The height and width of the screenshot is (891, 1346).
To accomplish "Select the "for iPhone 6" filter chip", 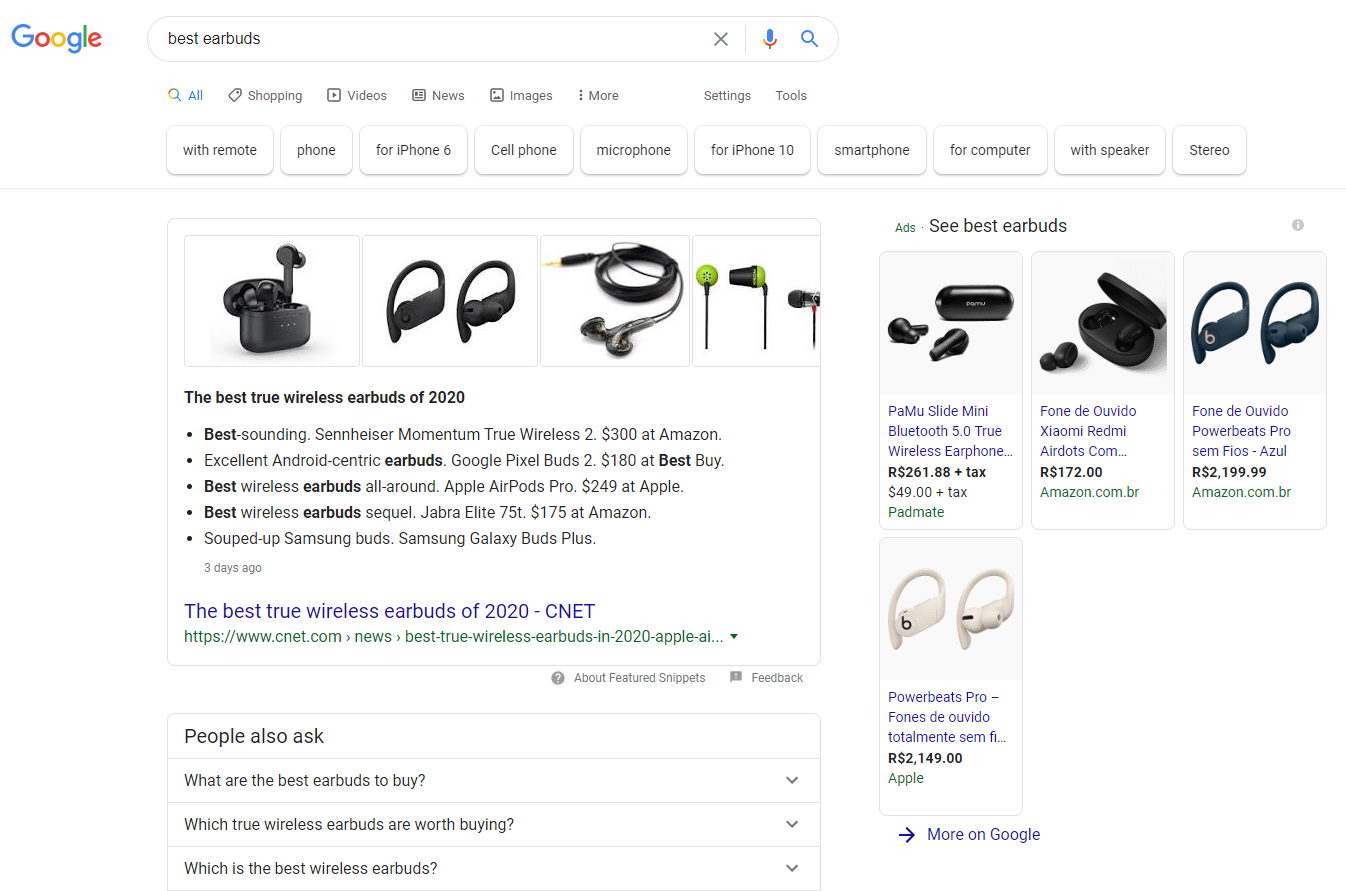I will click(413, 150).
